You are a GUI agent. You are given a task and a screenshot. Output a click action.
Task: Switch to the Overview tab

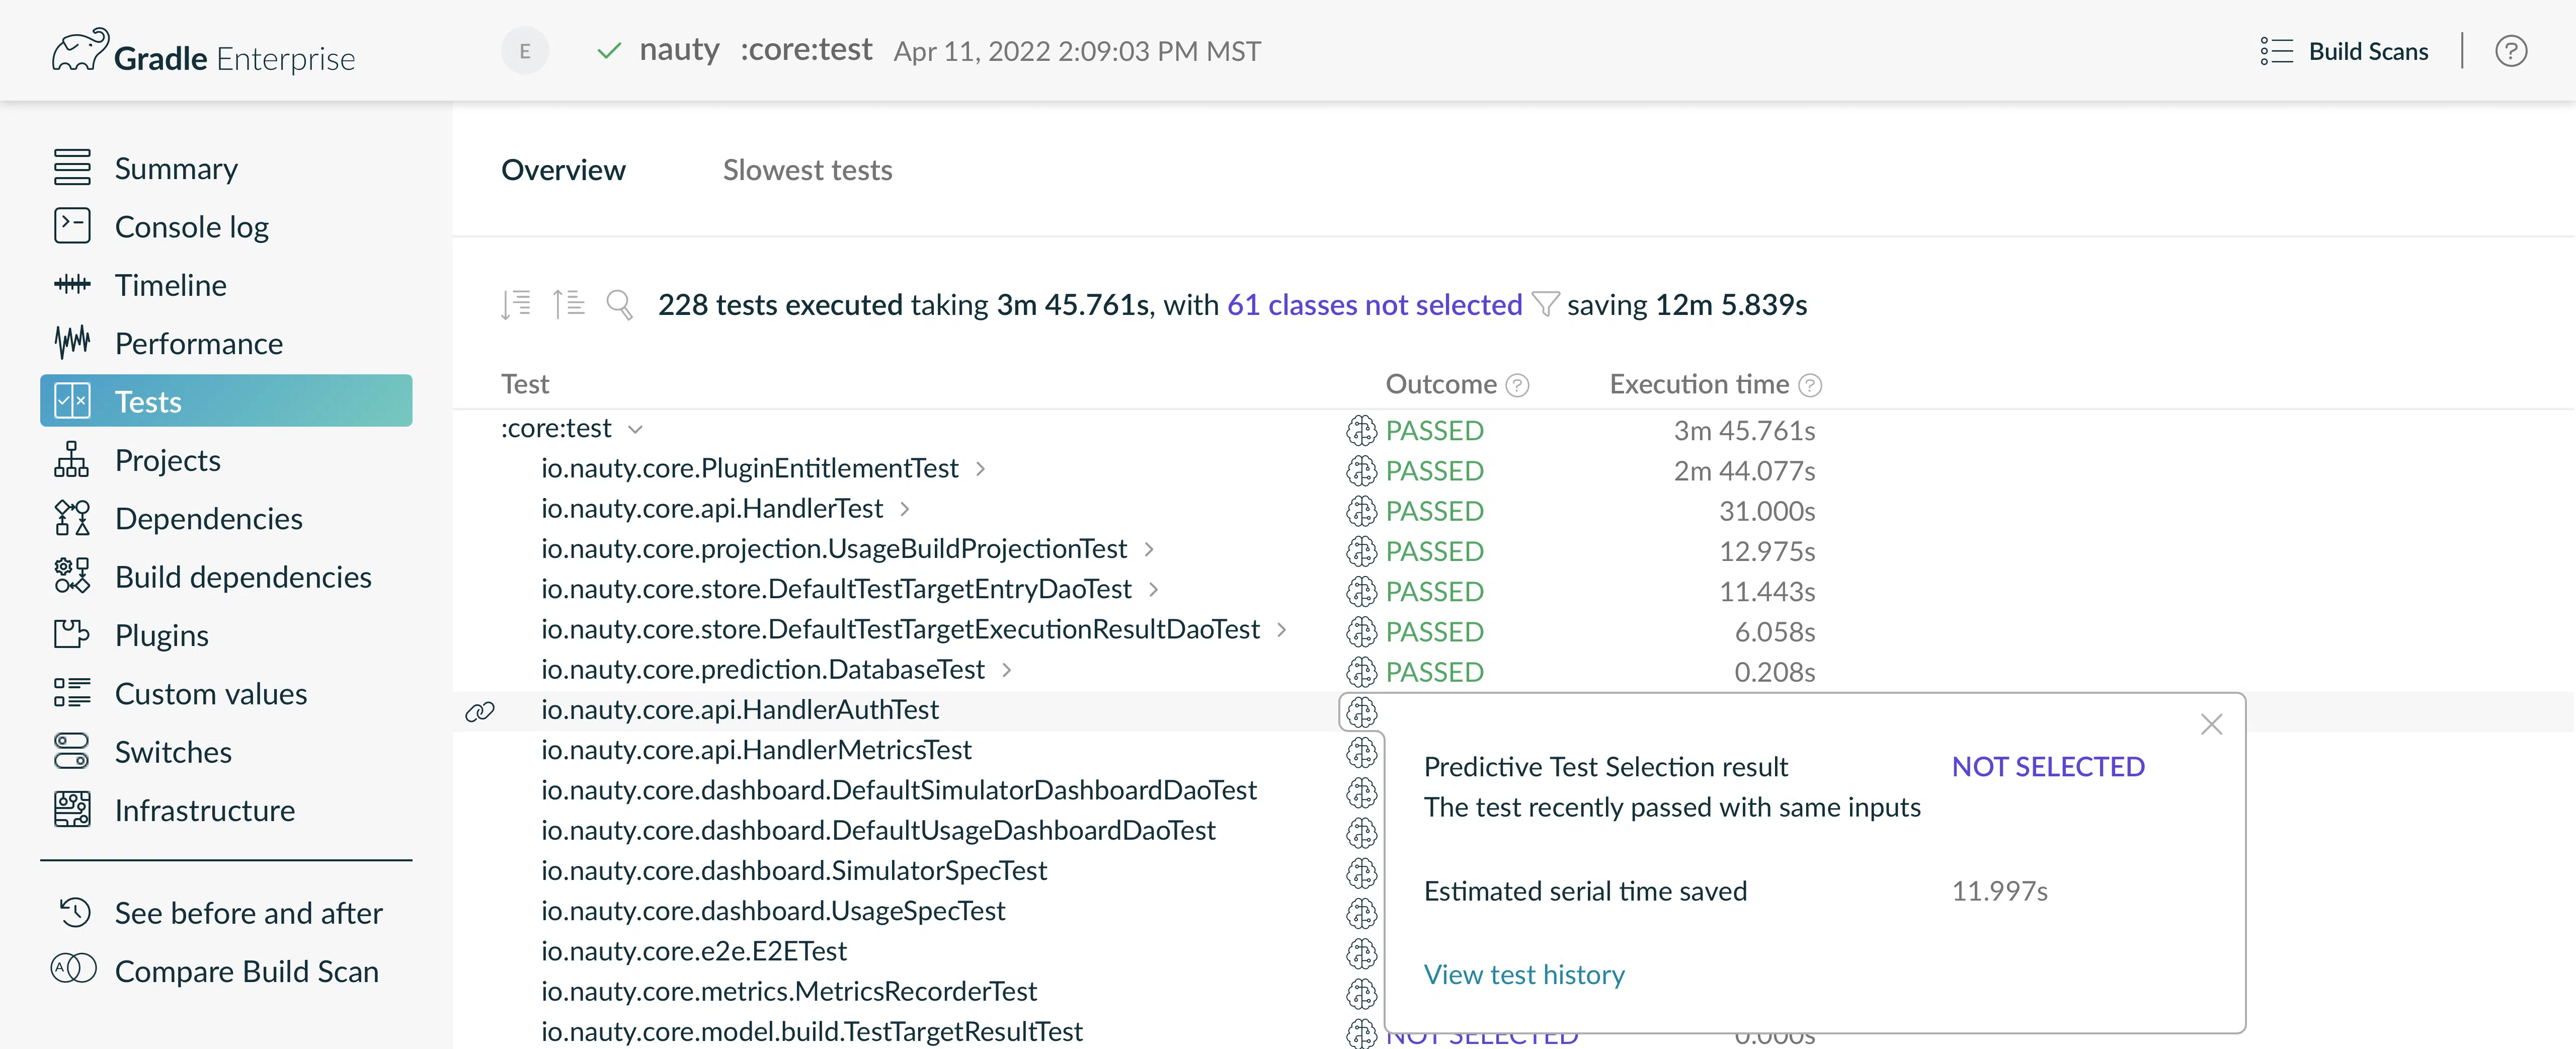pyautogui.click(x=563, y=170)
